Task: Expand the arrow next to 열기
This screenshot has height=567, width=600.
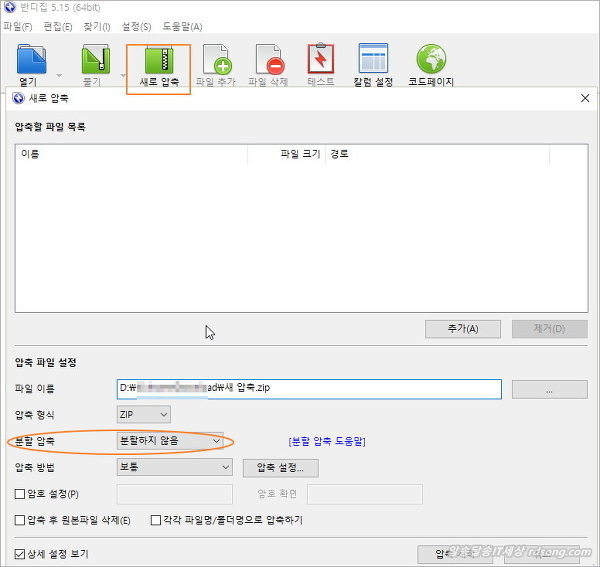Action: pyautogui.click(x=59, y=75)
